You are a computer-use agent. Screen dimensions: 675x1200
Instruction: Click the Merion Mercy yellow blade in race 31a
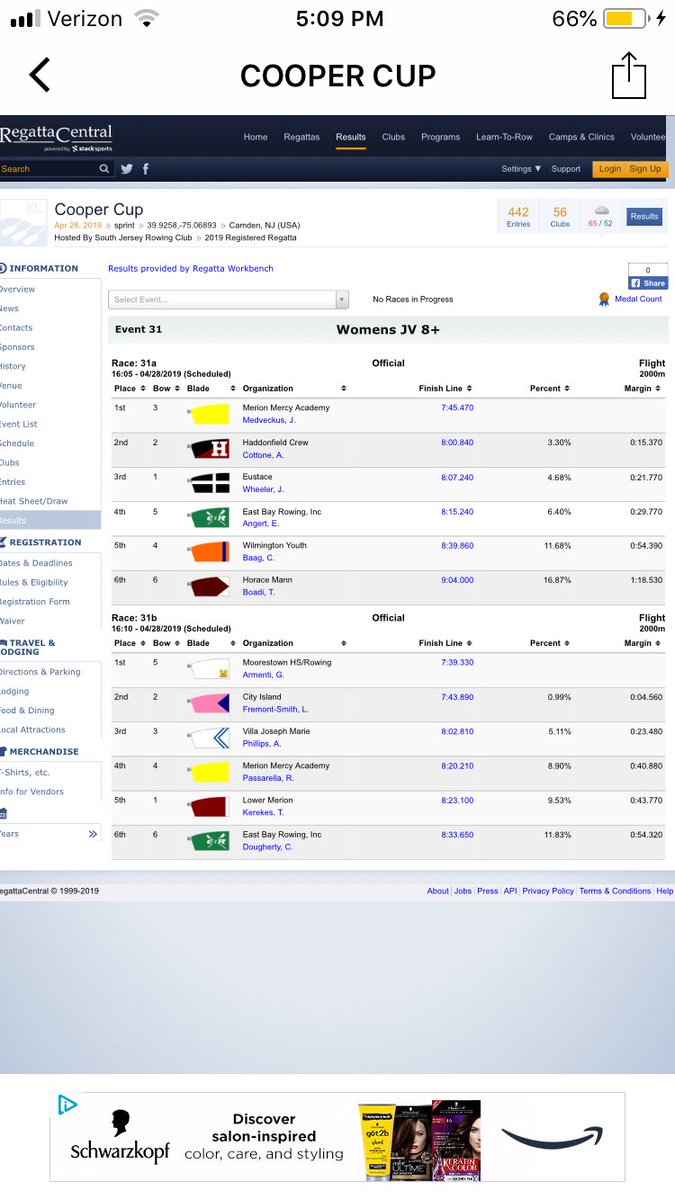click(x=208, y=414)
